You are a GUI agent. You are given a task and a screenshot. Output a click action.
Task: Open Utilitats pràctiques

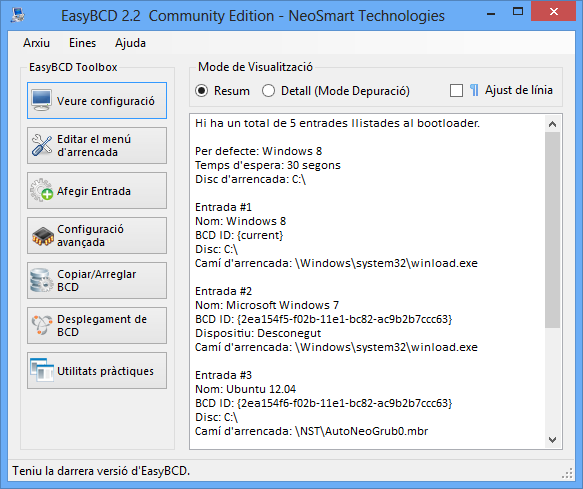point(97,371)
